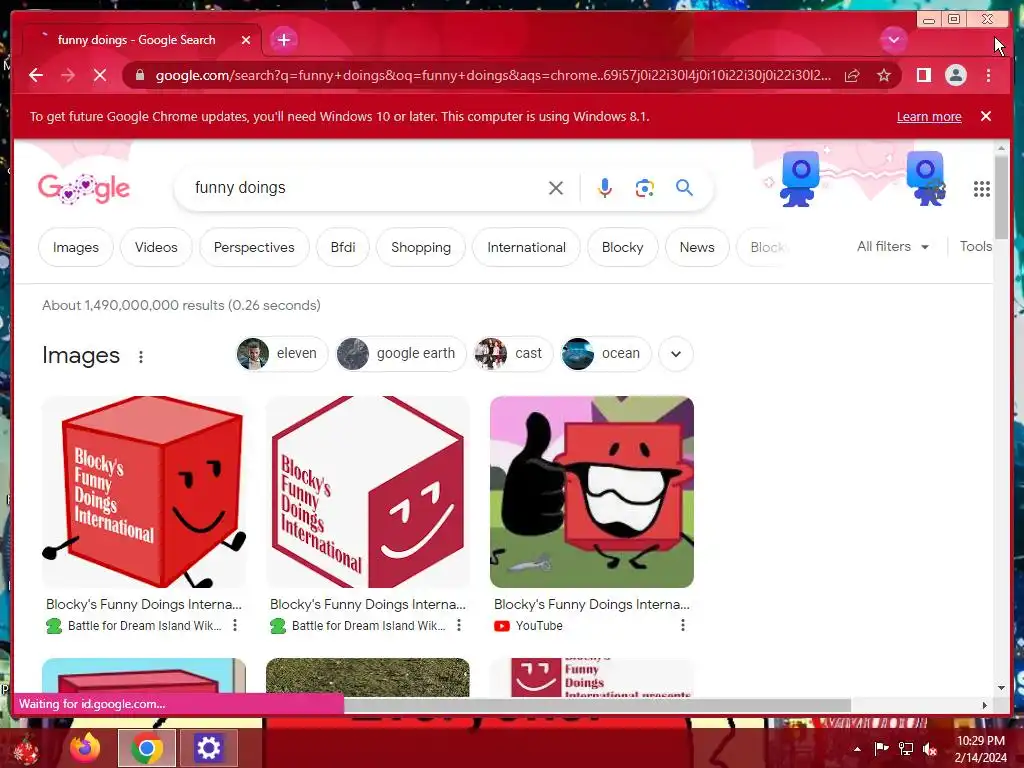Expand more image refinement chips

click(676, 354)
